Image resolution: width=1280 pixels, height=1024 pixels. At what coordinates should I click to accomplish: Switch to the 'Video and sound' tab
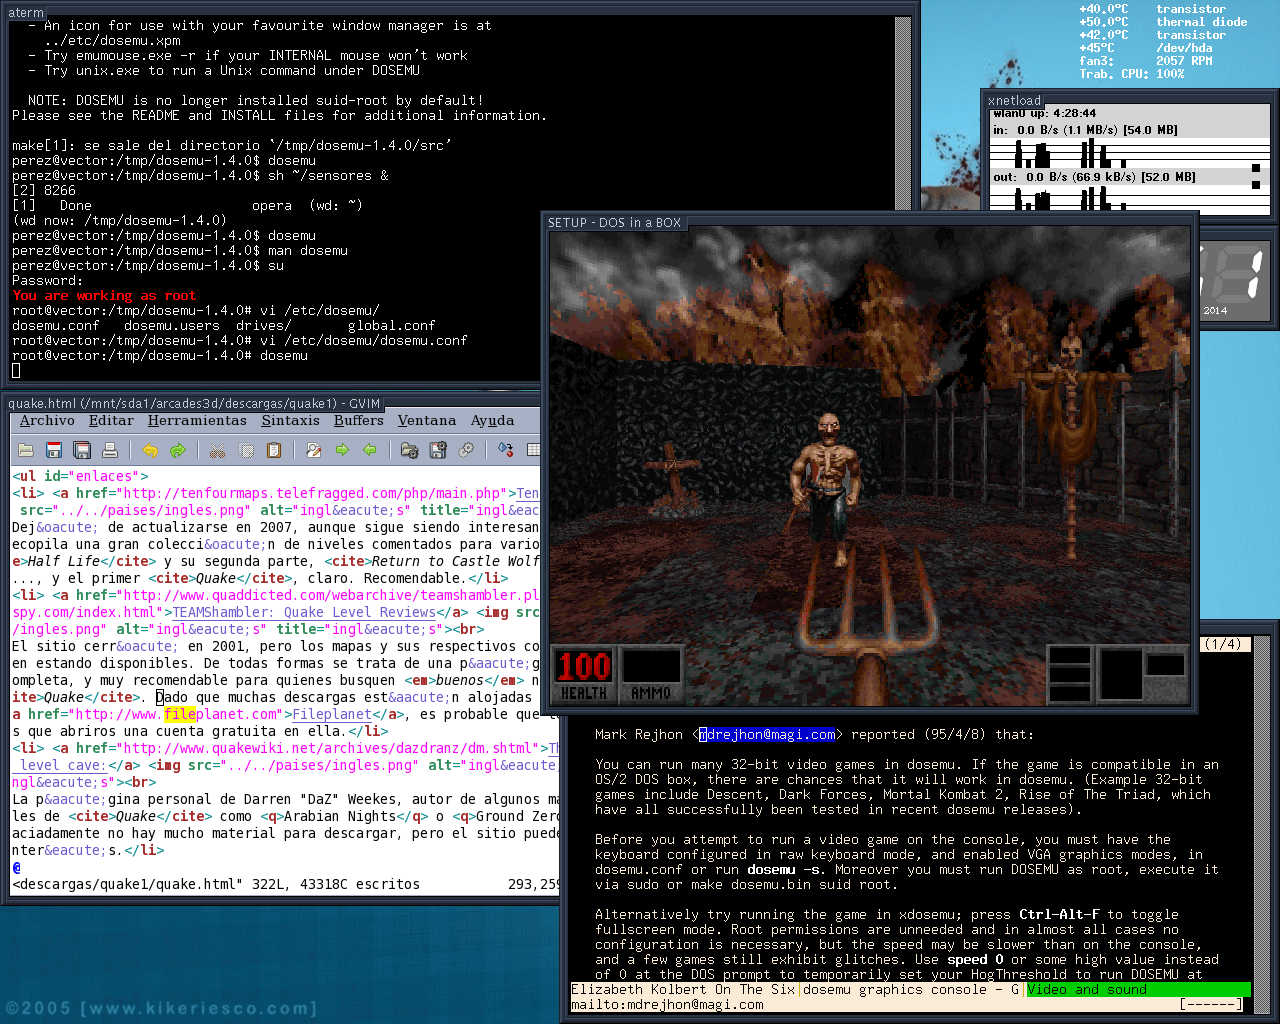tap(1138, 990)
